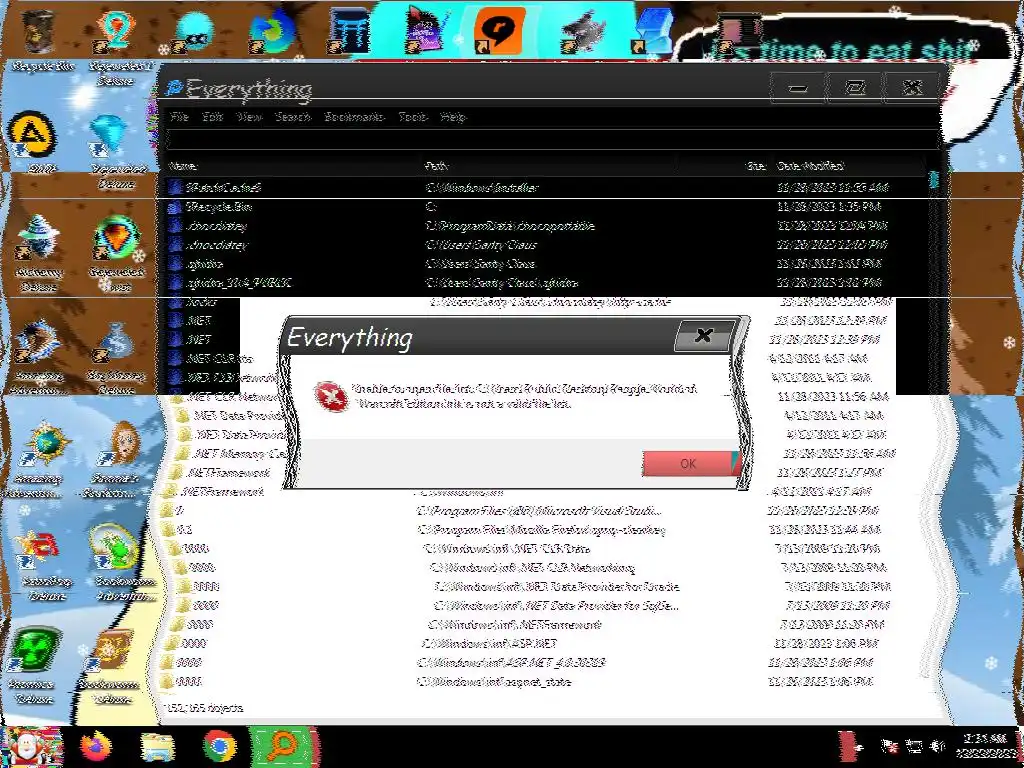Image resolution: width=1024 pixels, height=768 pixels.
Task: Click the Everything results vertical scrollbar thumb
Action: (x=934, y=179)
